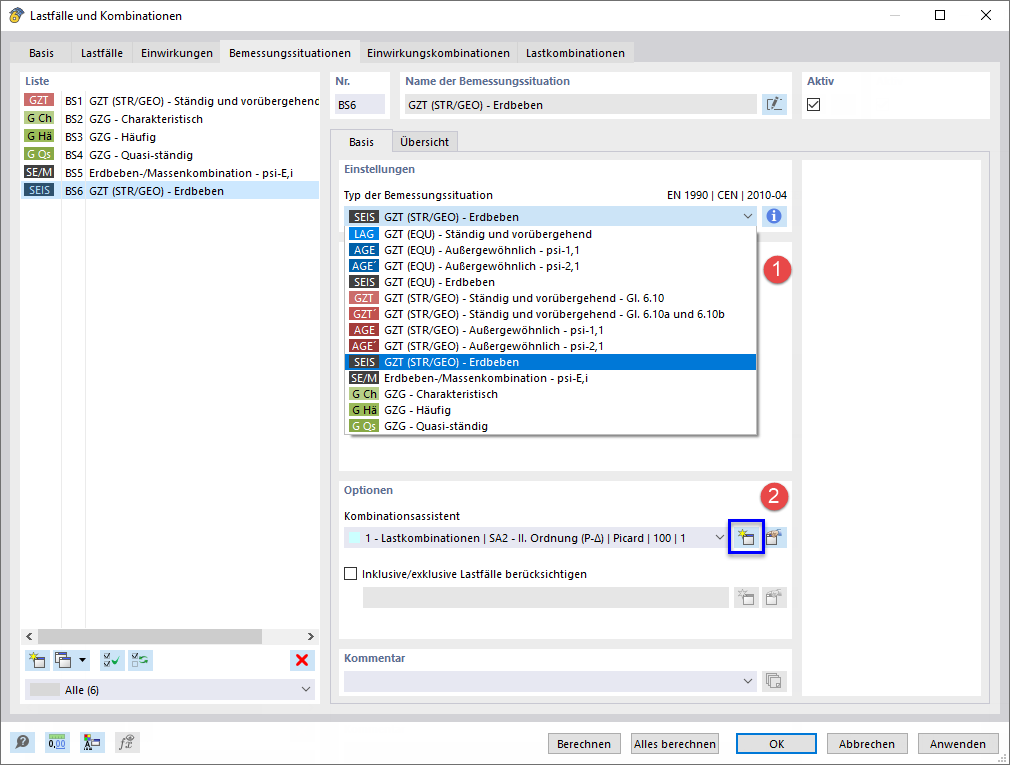Select the Bemessungssituationen tab
The width and height of the screenshot is (1010, 765).
tap(290, 53)
